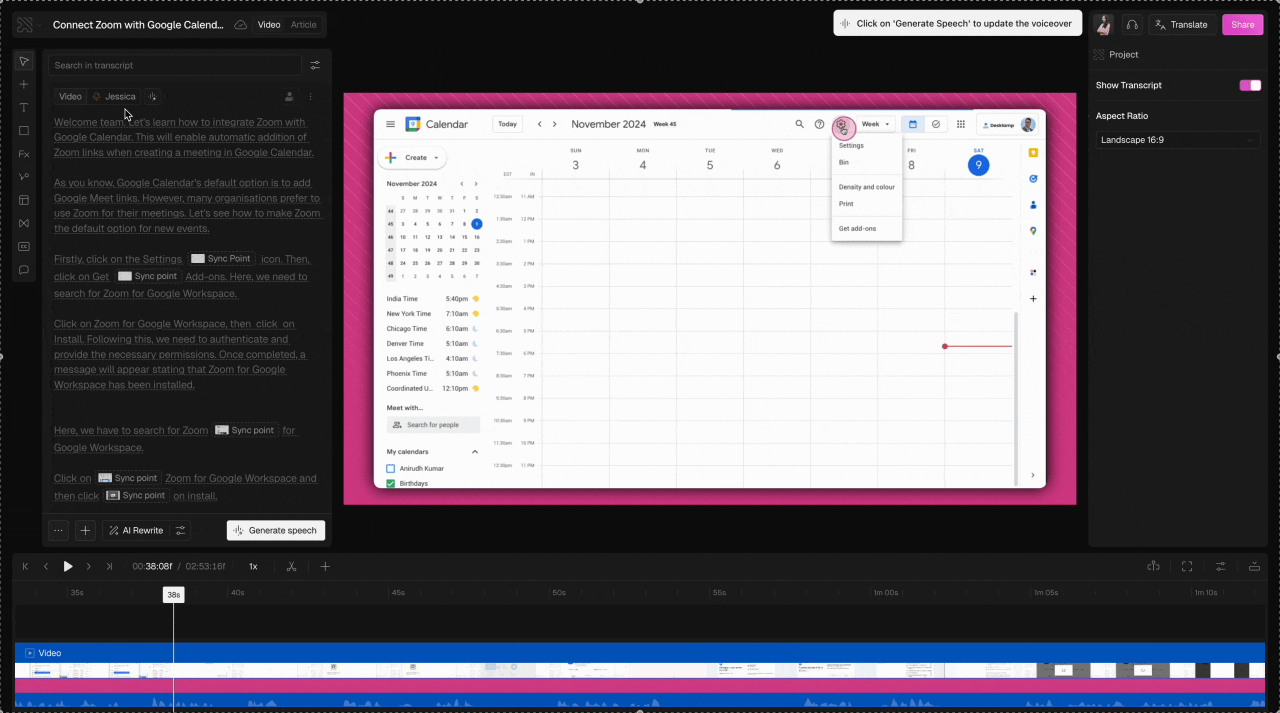Click the 'As you know' transcript paragraph
Viewport: 1280px width, 713px height.
point(188,206)
